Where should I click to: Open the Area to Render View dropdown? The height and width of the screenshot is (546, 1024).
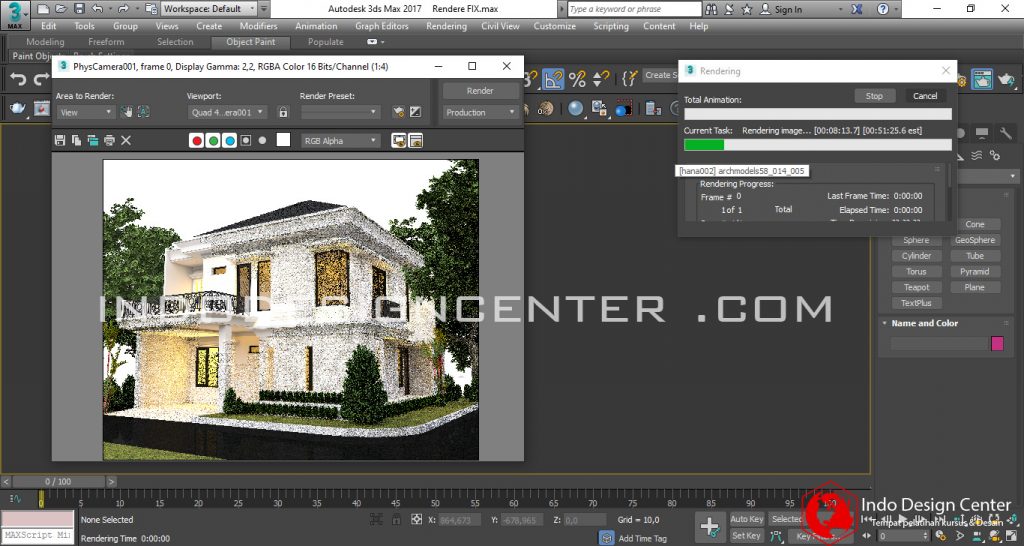coord(86,112)
